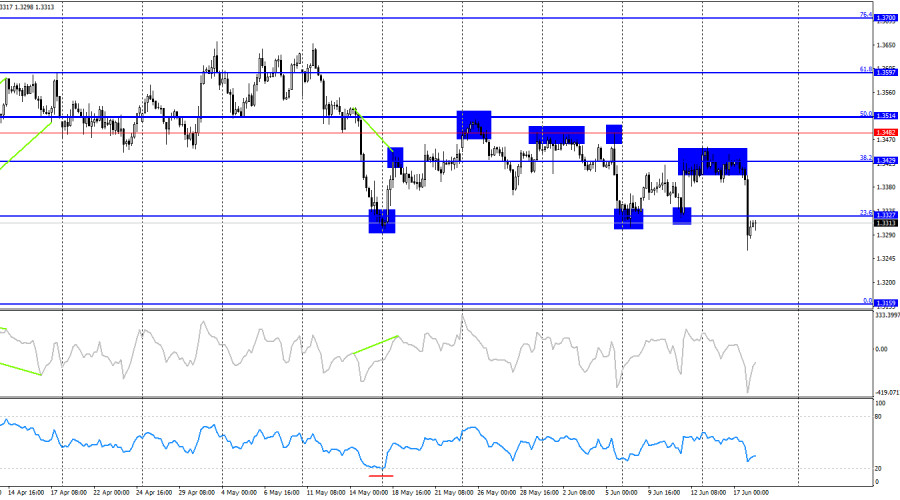Click the 18 May 16:00 date label

tap(411, 493)
